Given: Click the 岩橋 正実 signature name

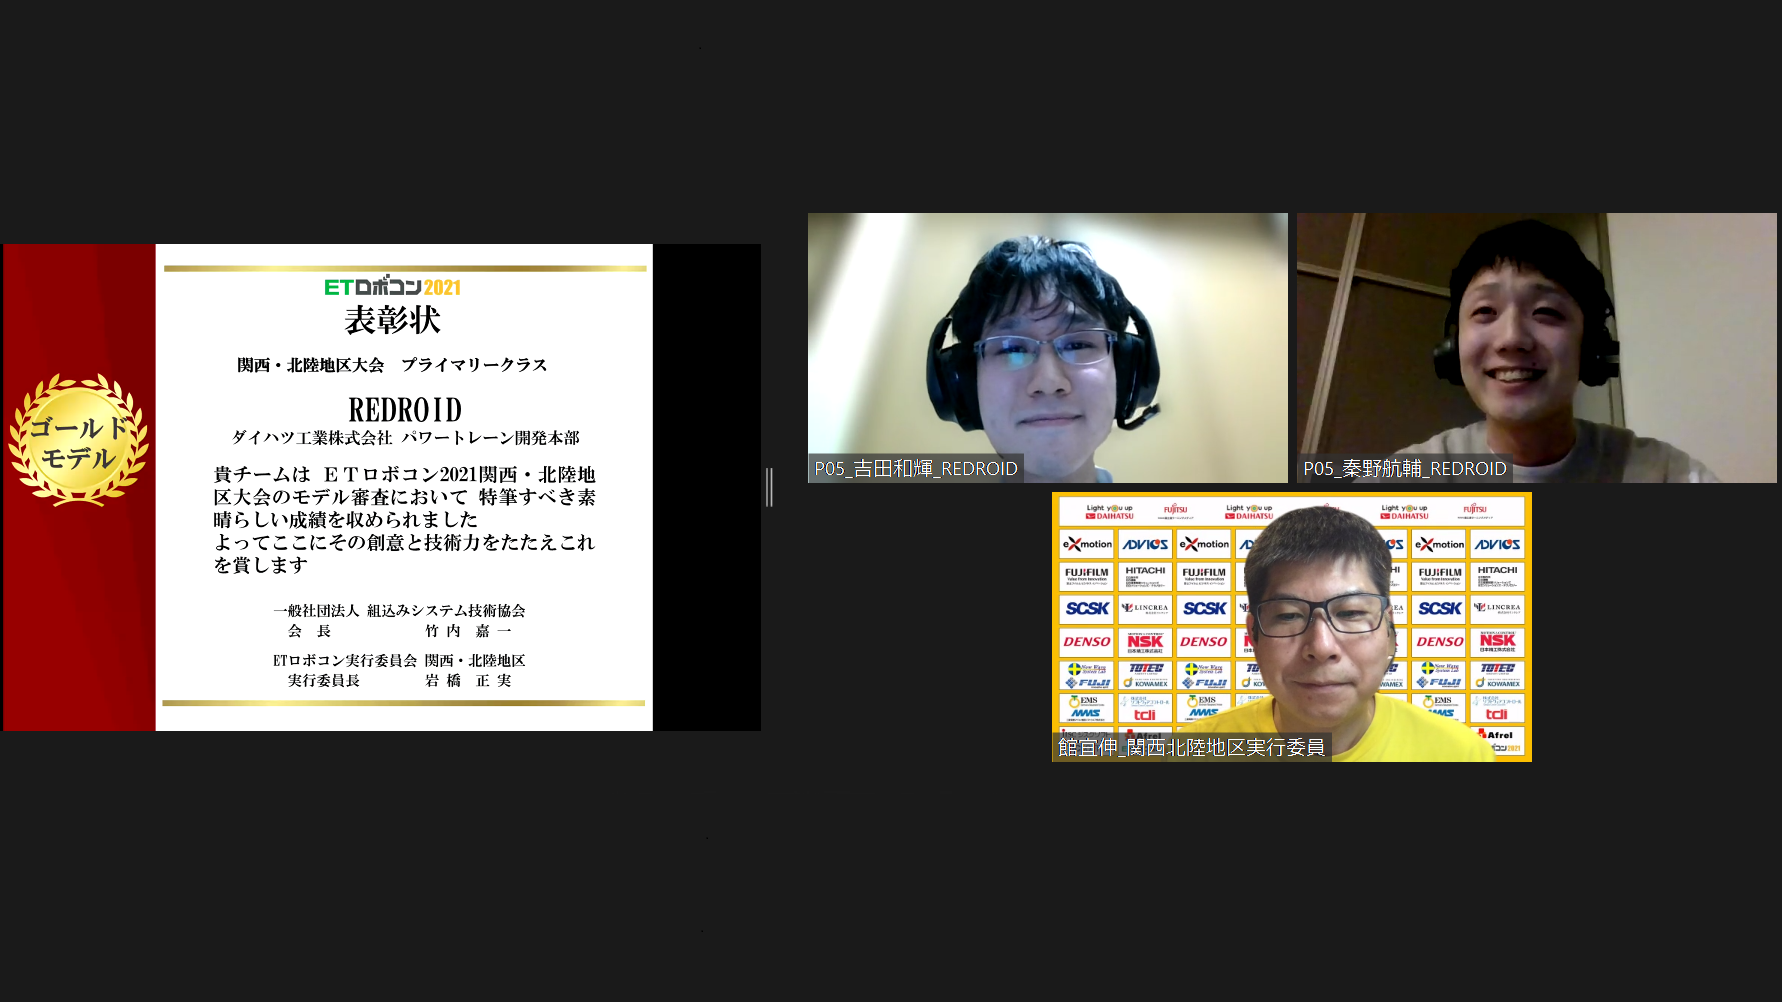Looking at the screenshot, I should click(468, 681).
